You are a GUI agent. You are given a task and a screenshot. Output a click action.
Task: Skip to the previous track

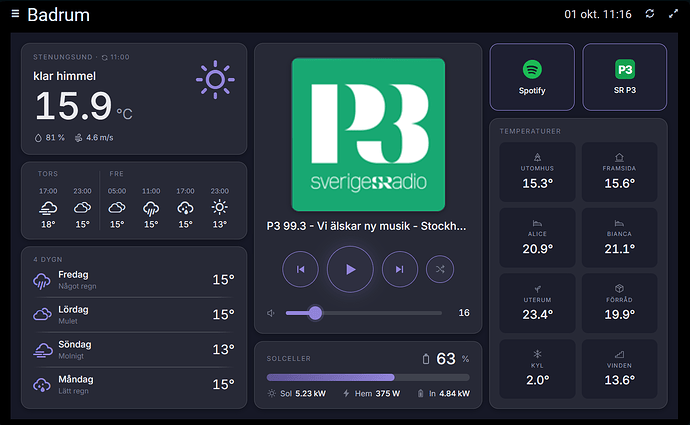(301, 269)
